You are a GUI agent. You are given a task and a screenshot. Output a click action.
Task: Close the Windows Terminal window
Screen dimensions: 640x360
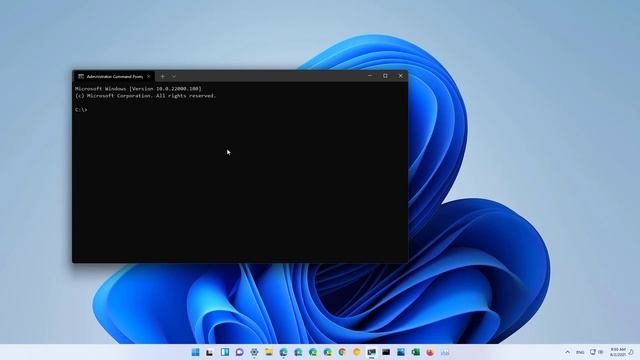pyautogui.click(x=400, y=76)
